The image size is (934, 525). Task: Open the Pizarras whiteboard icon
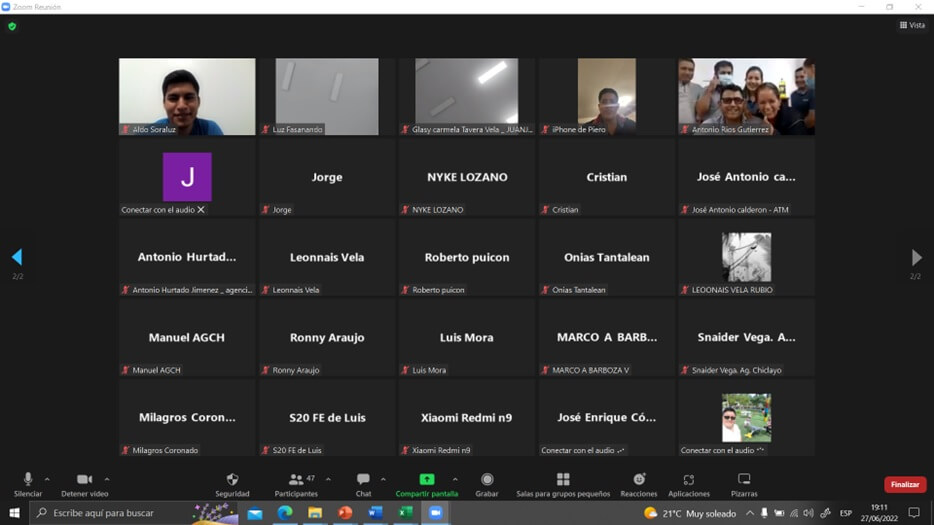pos(744,481)
